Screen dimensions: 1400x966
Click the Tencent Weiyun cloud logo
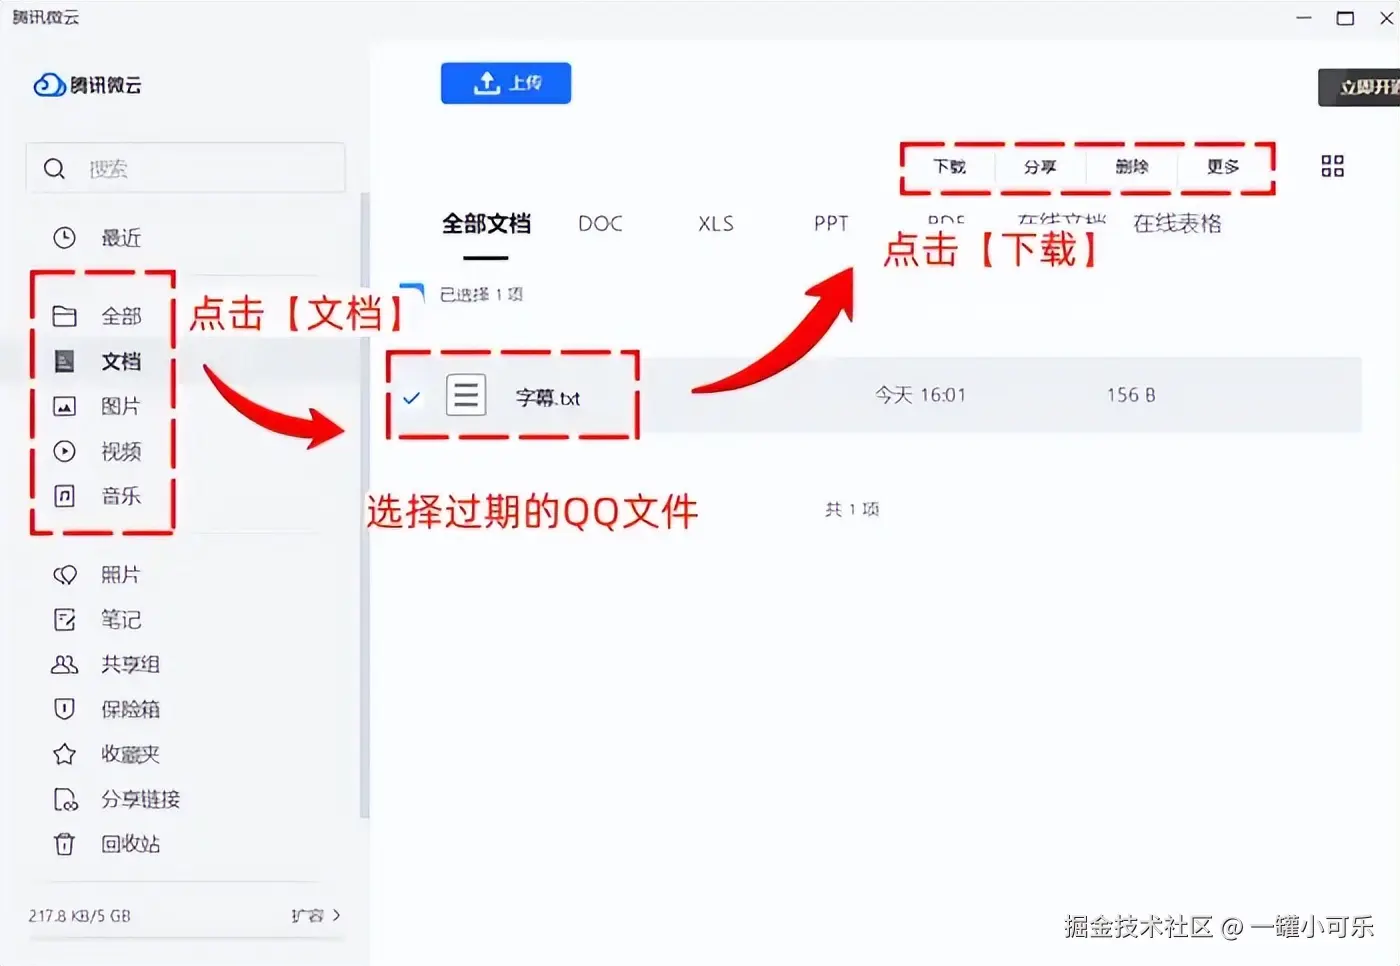(x=49, y=85)
